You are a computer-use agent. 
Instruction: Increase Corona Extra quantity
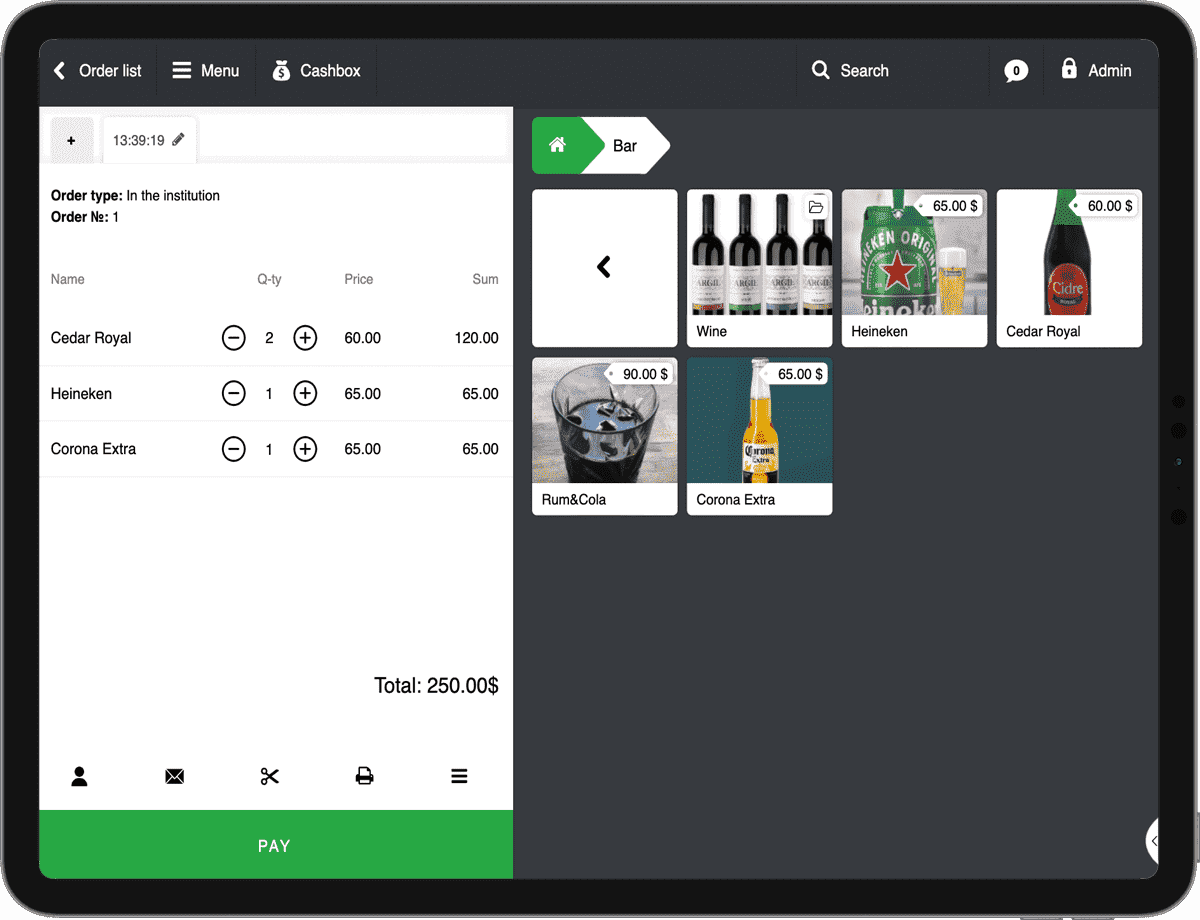coord(305,449)
